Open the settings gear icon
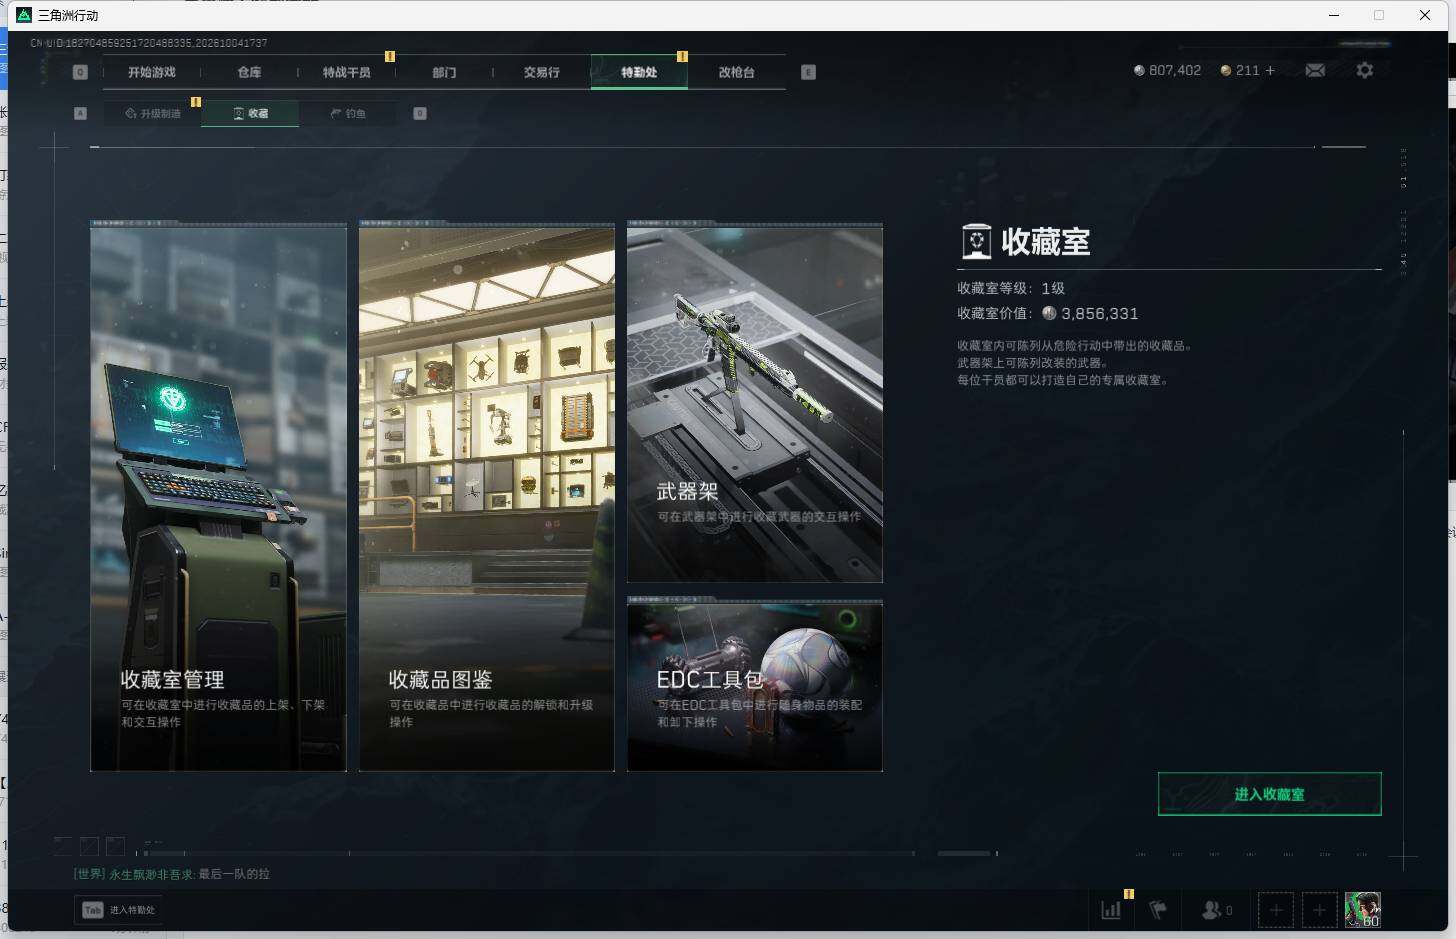 pos(1364,70)
